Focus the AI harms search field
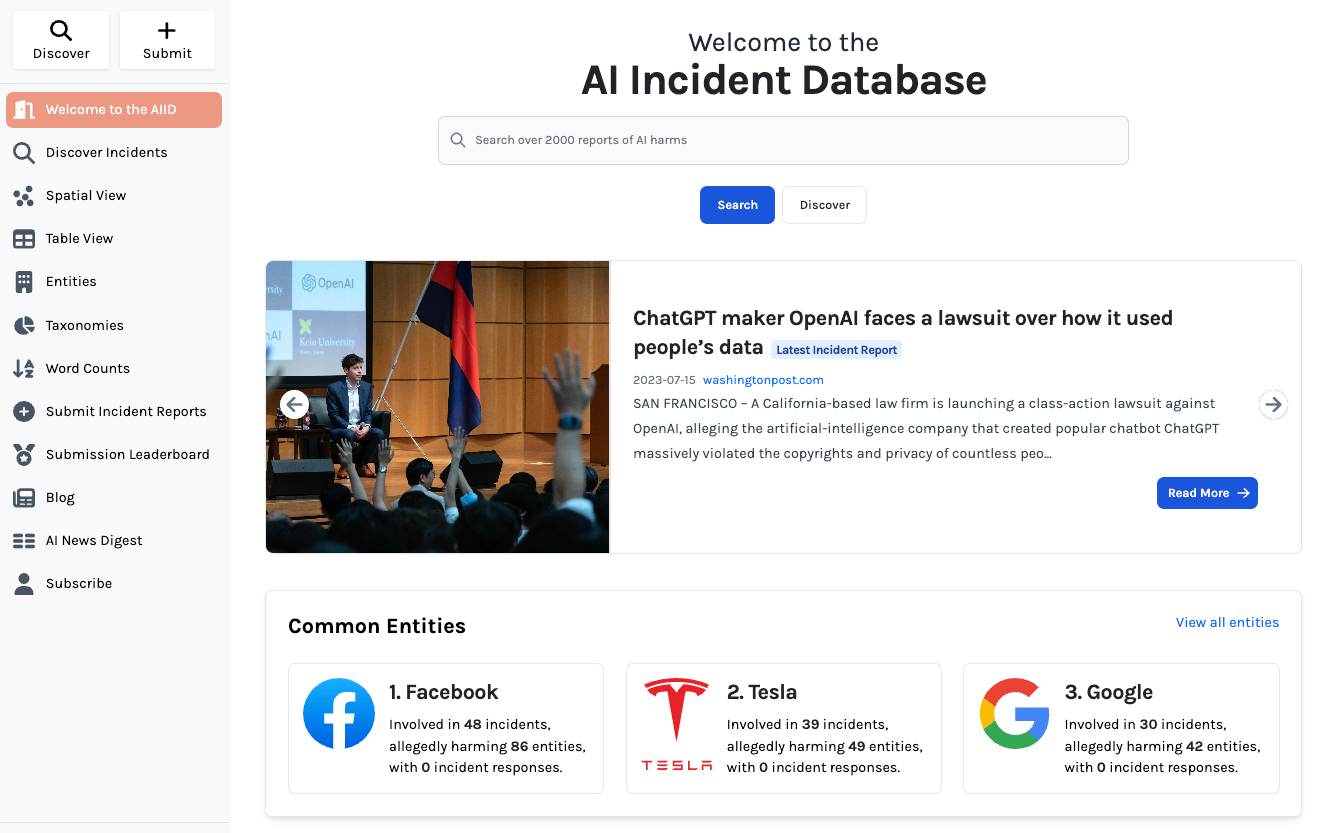This screenshot has width=1320, height=833. (x=783, y=140)
